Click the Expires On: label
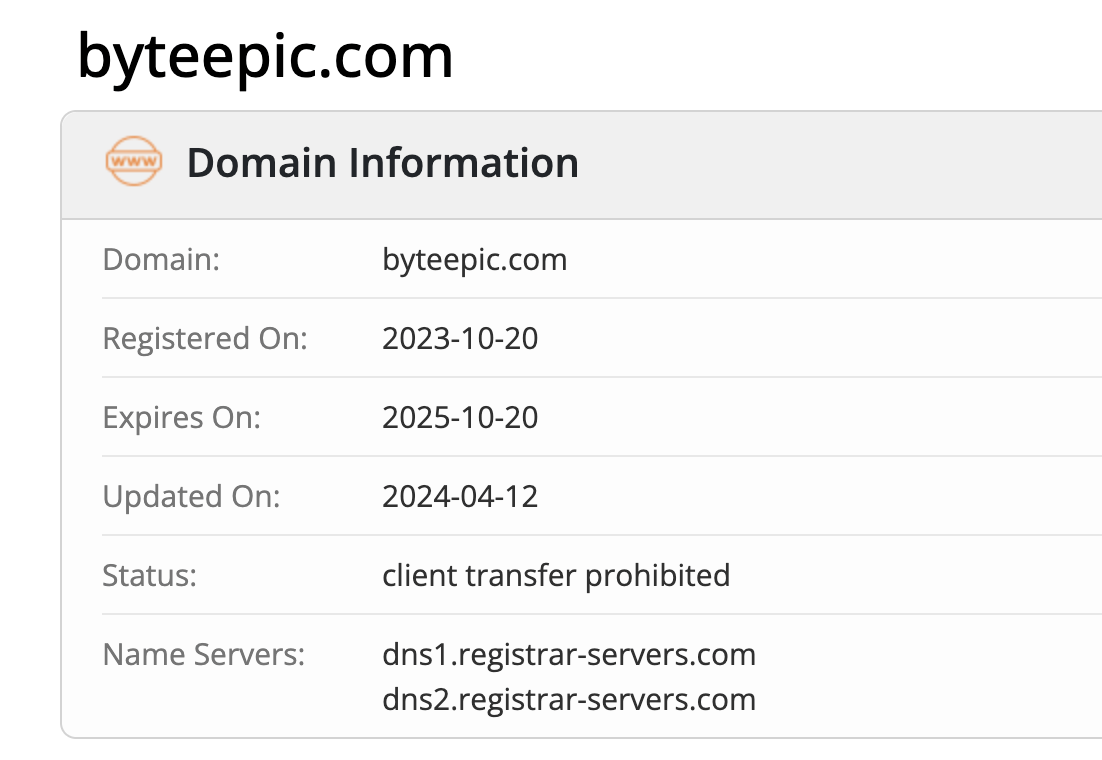 181,418
